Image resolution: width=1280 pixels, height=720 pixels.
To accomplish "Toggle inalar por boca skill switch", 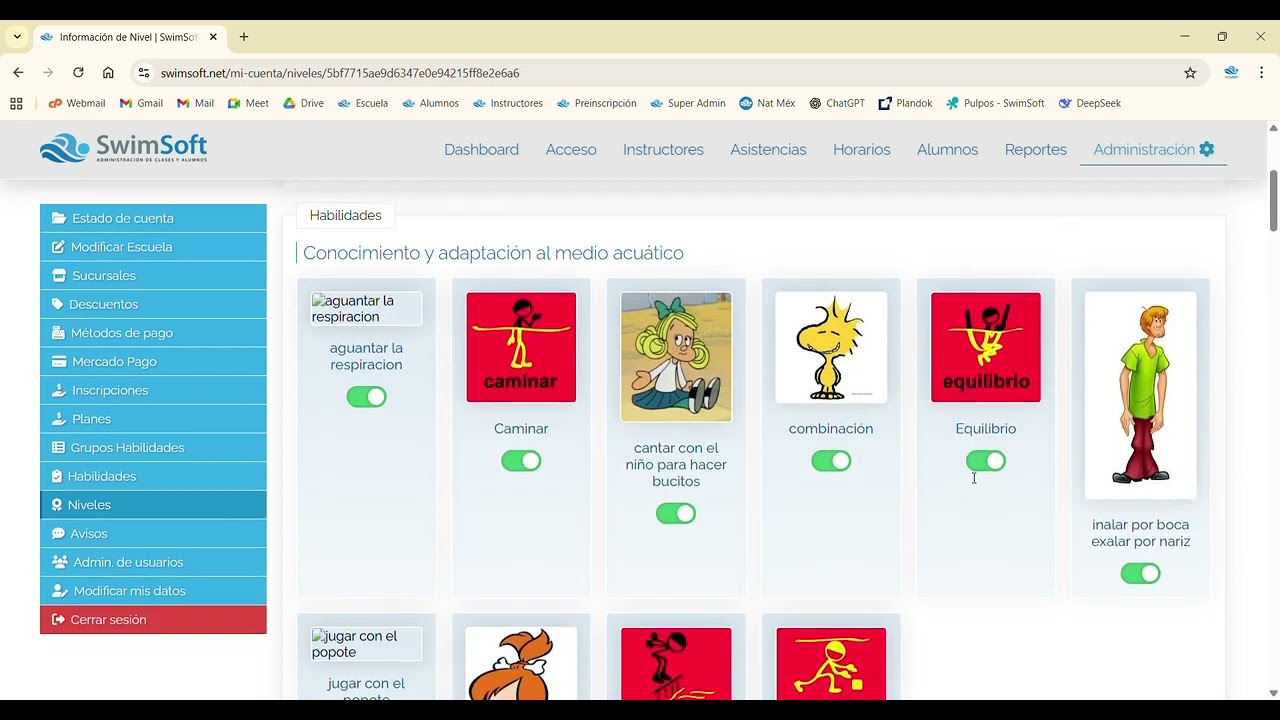I will [x=1141, y=574].
